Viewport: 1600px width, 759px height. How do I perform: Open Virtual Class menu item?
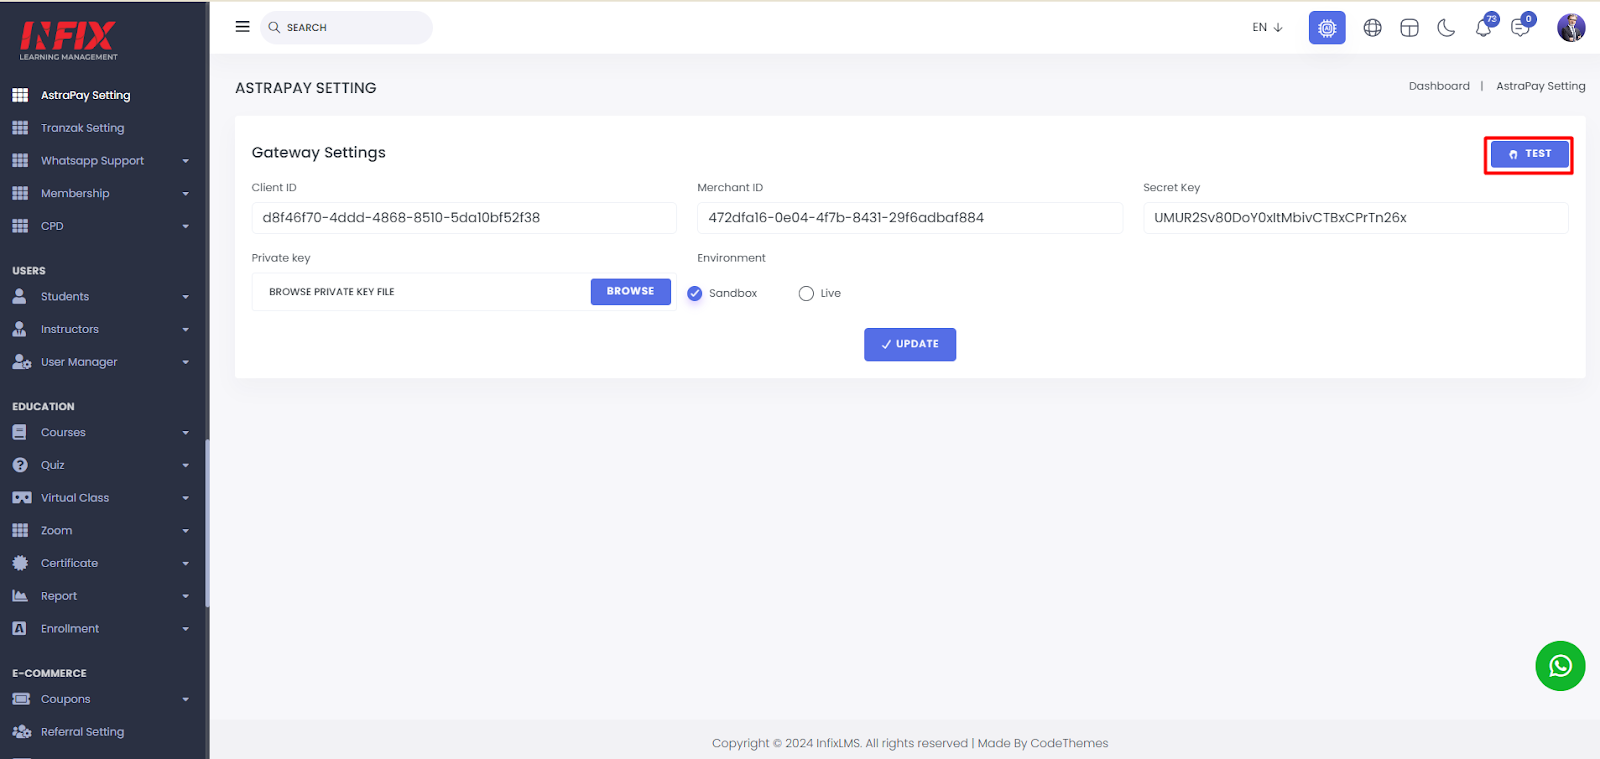click(x=75, y=498)
